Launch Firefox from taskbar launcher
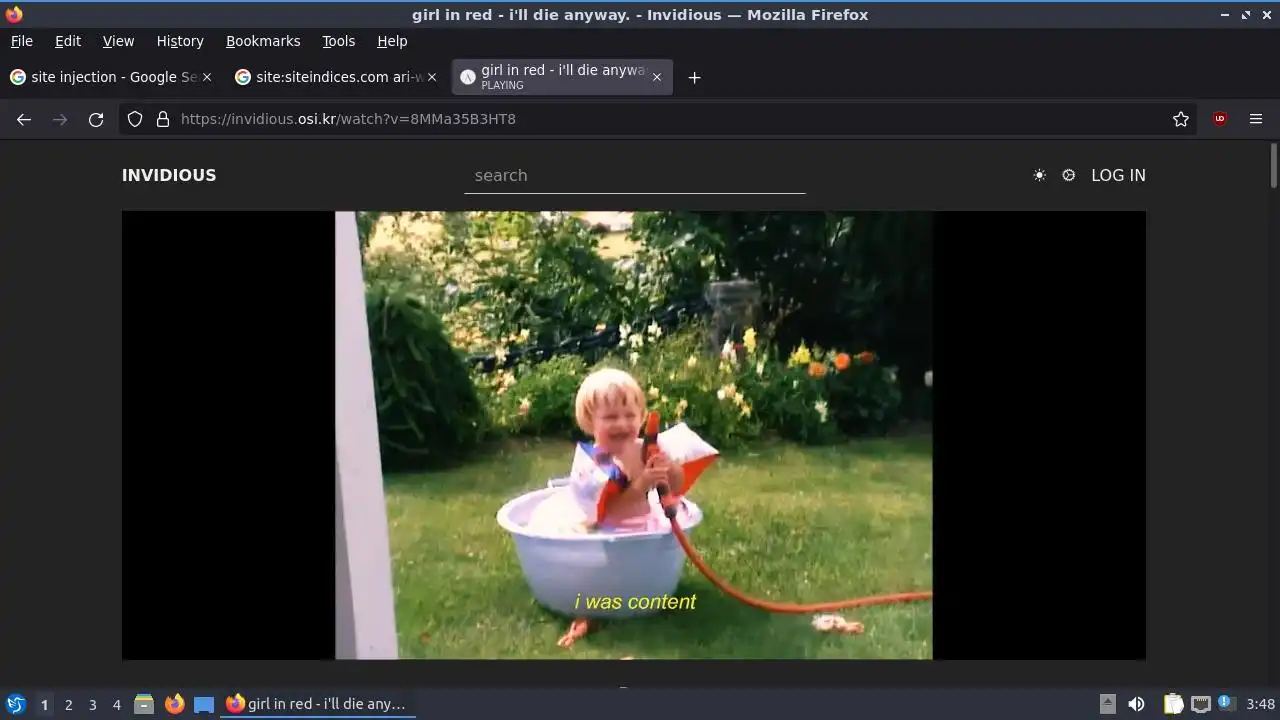1280x720 pixels. 174,704
